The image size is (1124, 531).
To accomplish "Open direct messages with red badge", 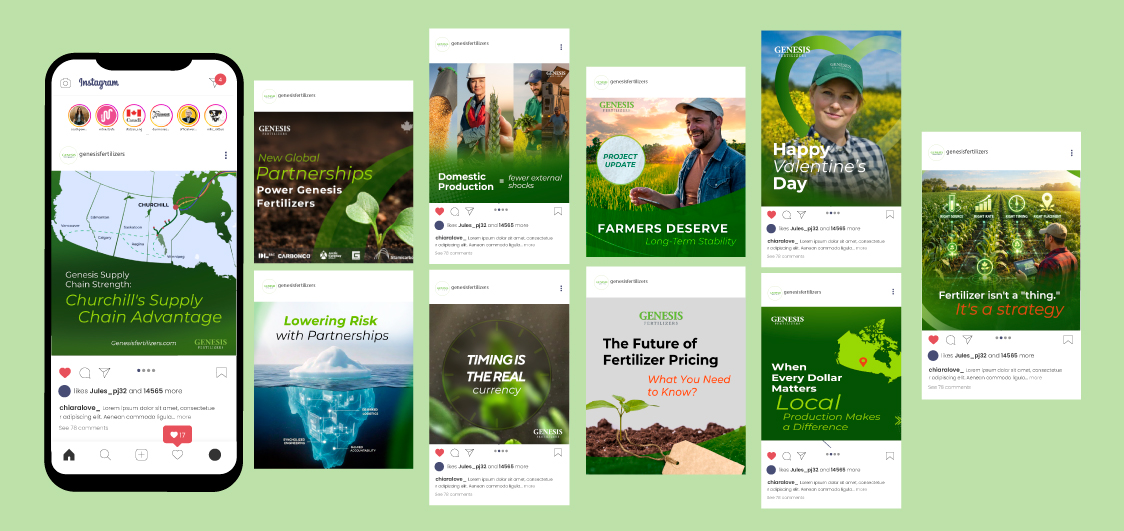I will click(216, 82).
